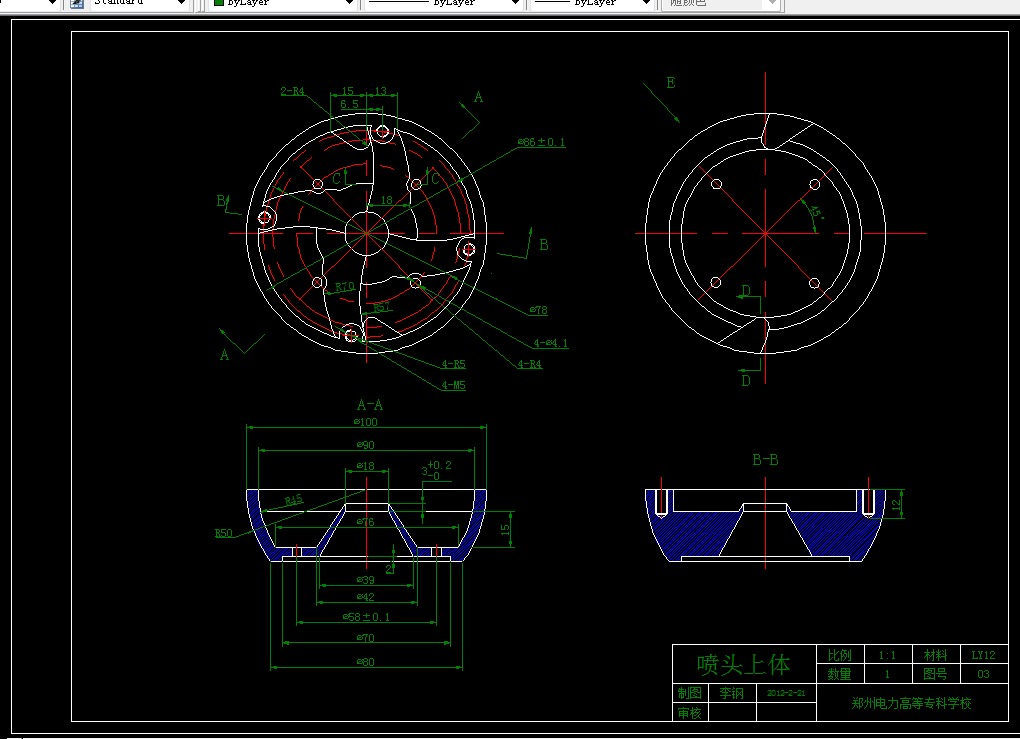Select the title 喷头上体 in title block
The height and width of the screenshot is (739, 1020).
pyautogui.click(x=744, y=664)
